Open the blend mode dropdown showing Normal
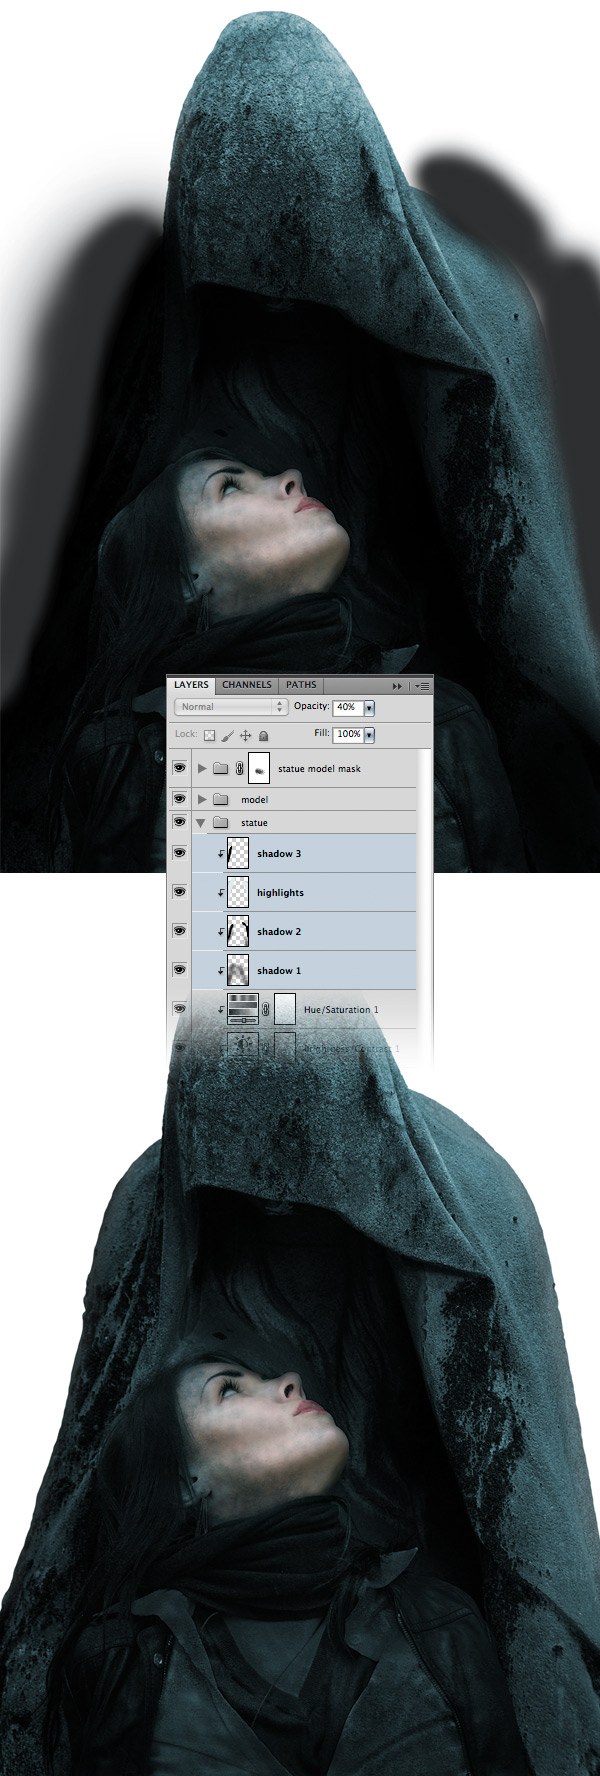 (232, 707)
